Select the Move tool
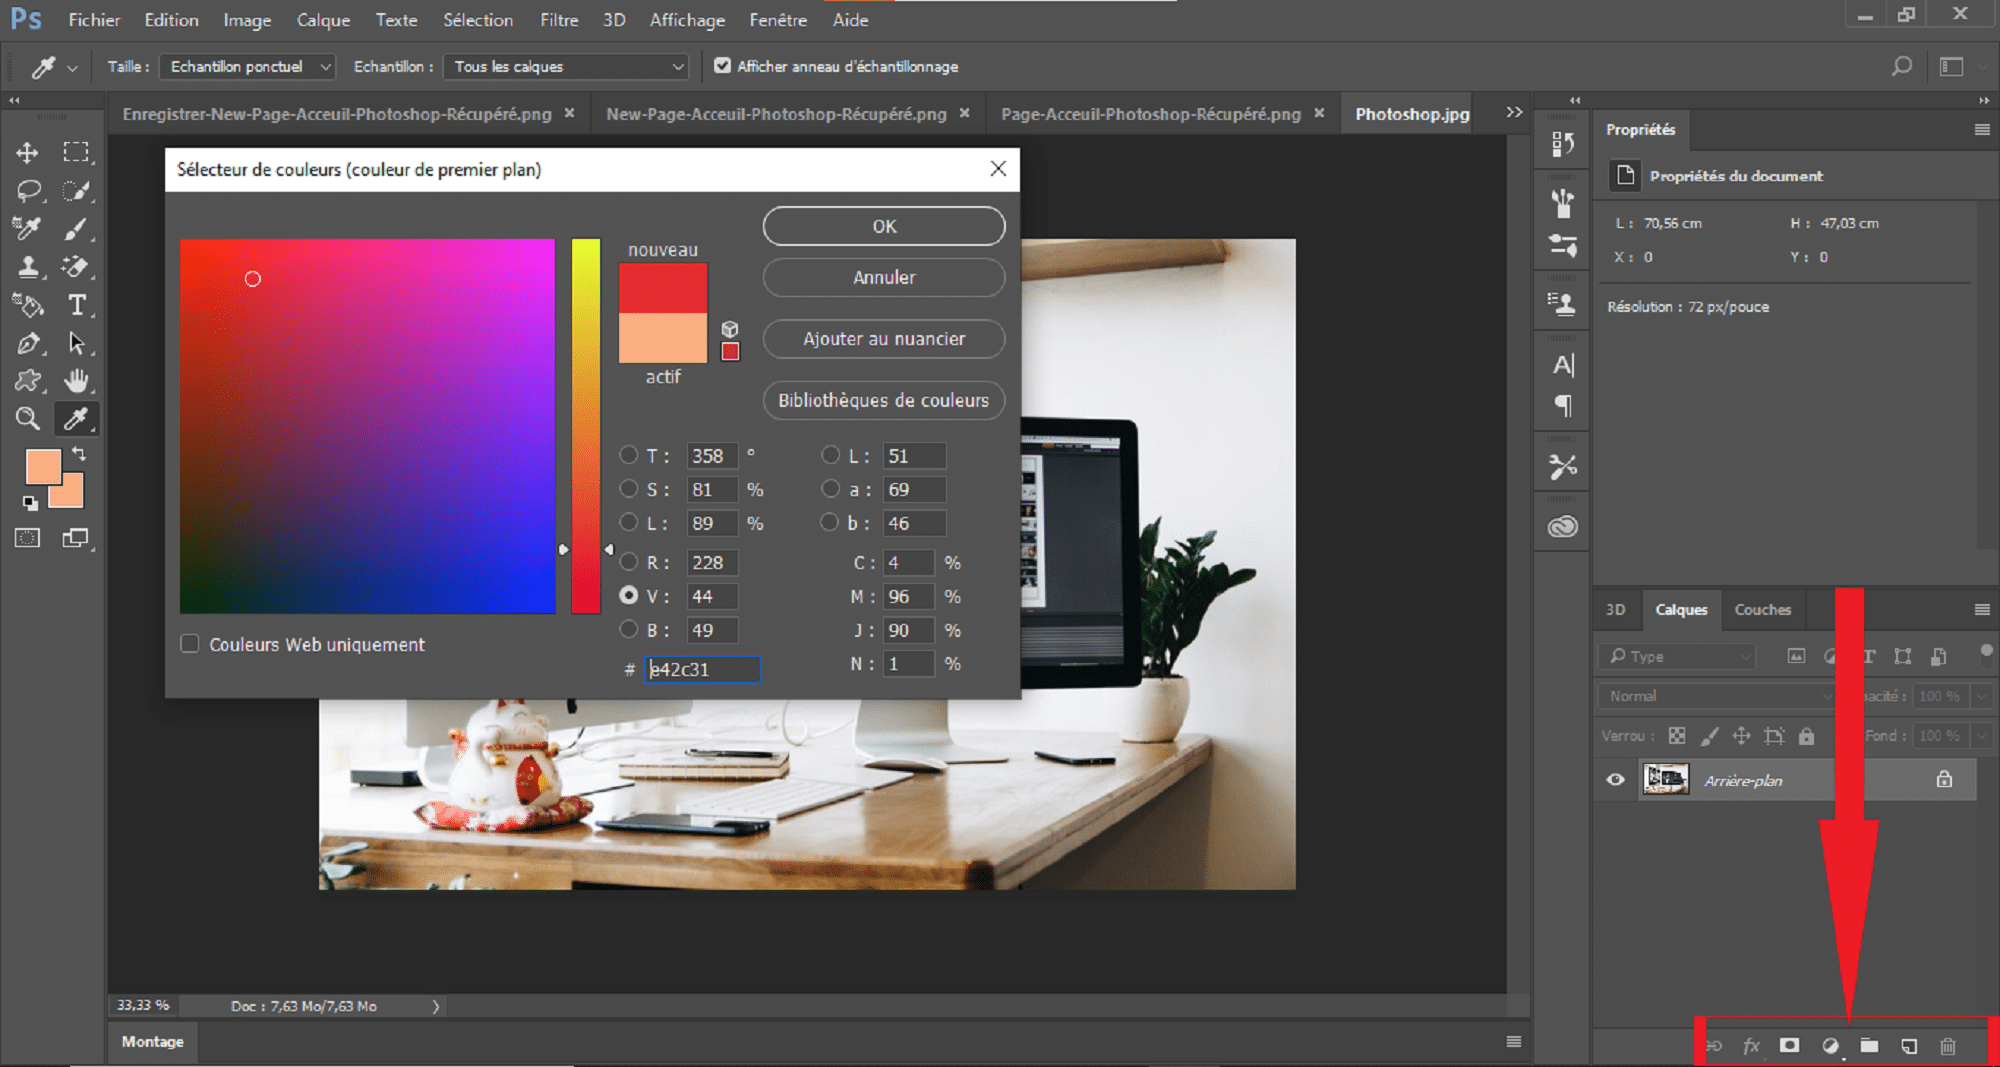The height and width of the screenshot is (1067, 2000). point(27,152)
